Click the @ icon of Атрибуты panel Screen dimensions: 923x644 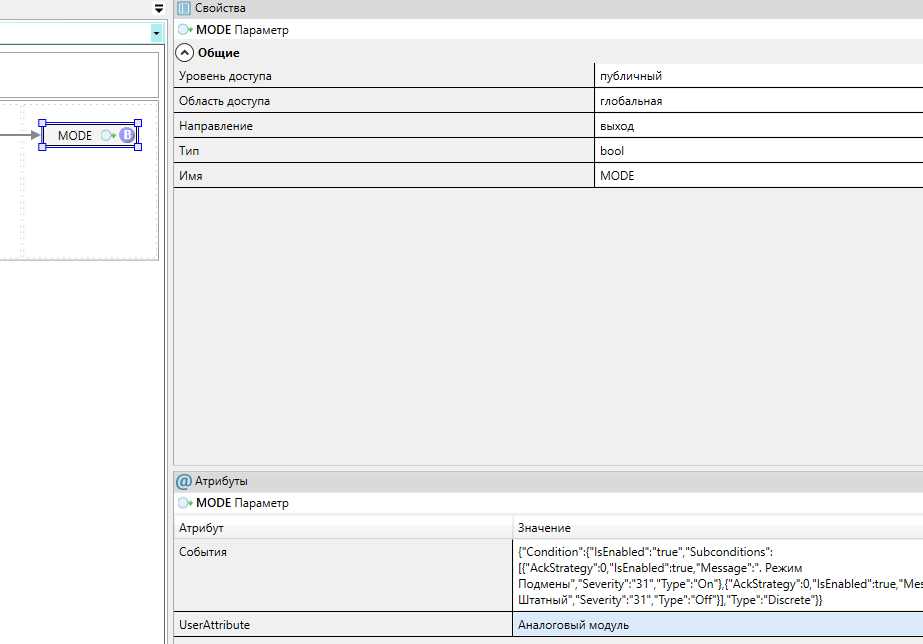(x=184, y=481)
